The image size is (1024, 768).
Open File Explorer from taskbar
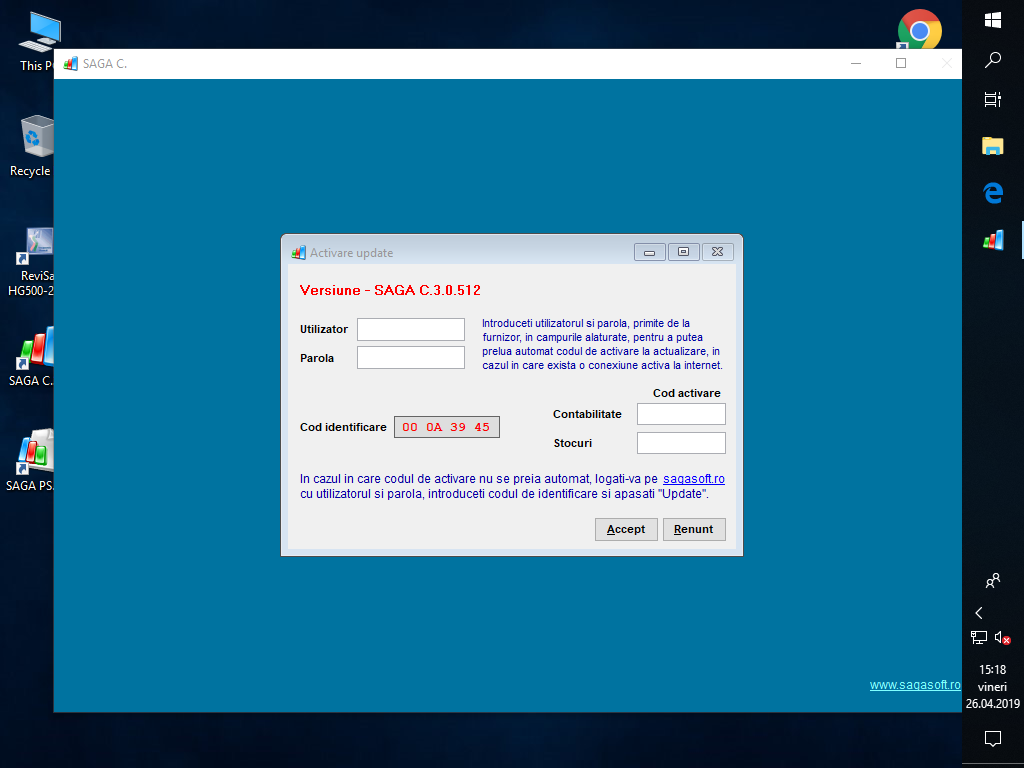(993, 146)
